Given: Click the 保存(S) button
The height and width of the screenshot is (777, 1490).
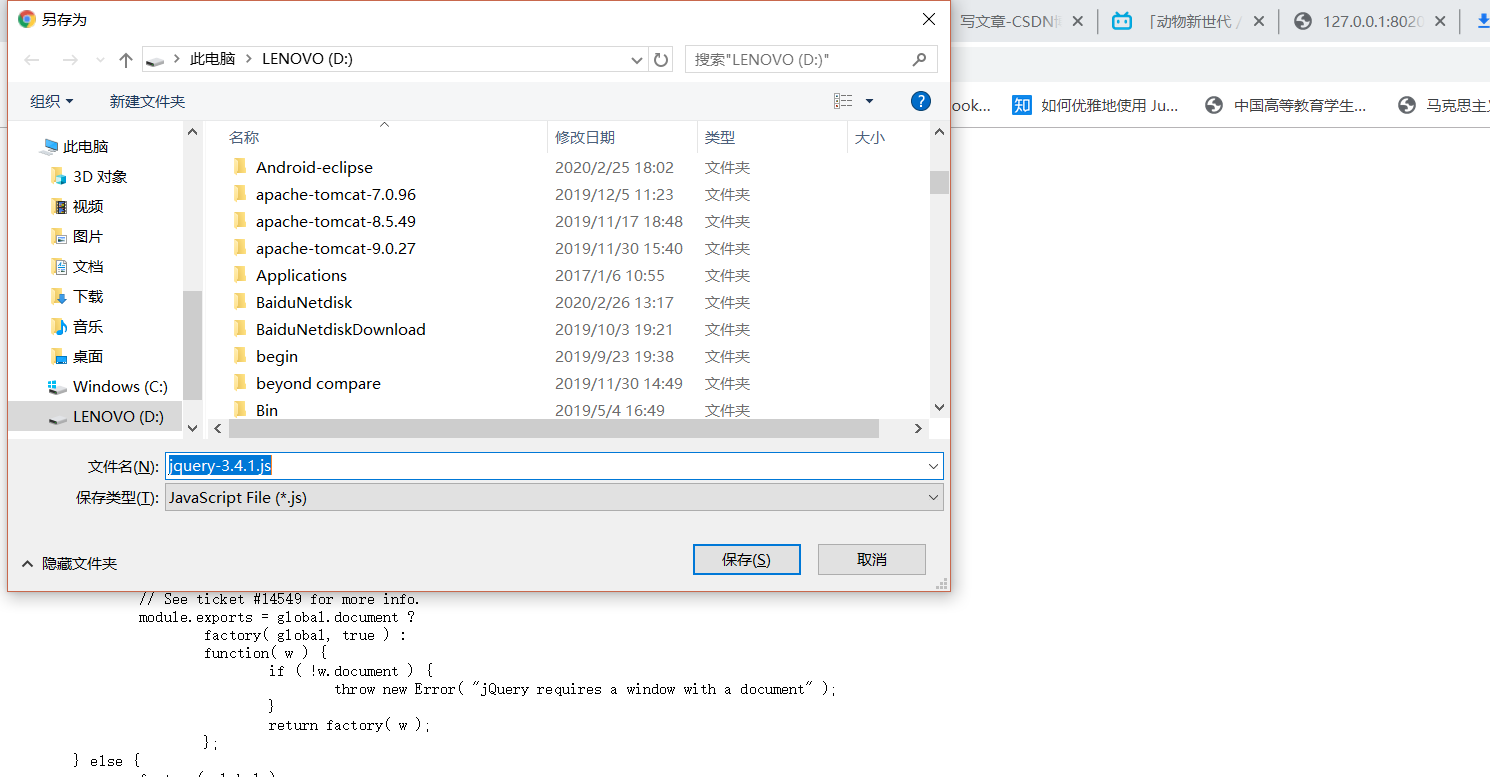Looking at the screenshot, I should pos(746,559).
